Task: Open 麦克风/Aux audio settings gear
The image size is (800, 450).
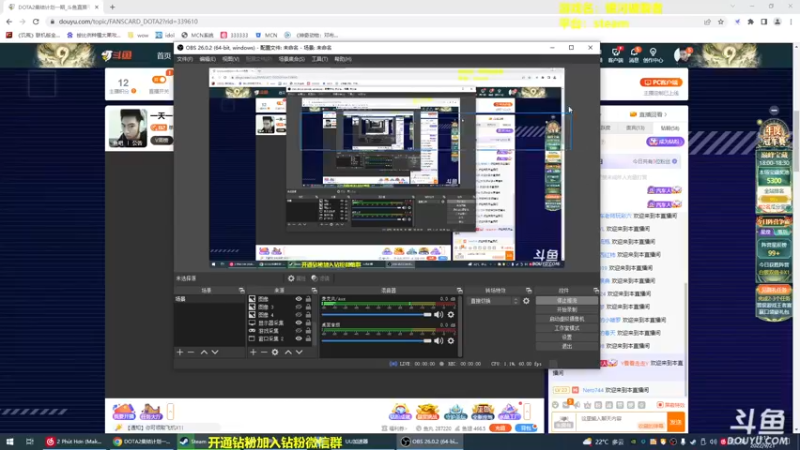Action: click(451, 315)
